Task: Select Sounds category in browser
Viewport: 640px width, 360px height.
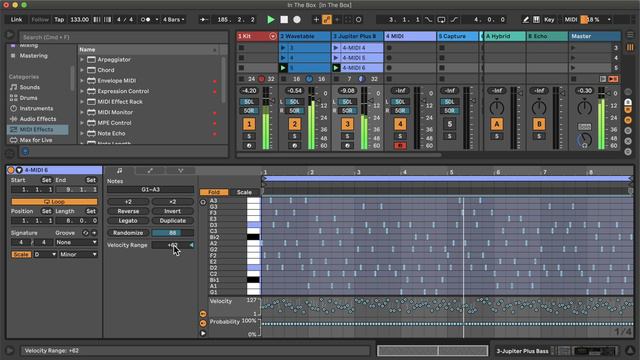Action: 29,87
